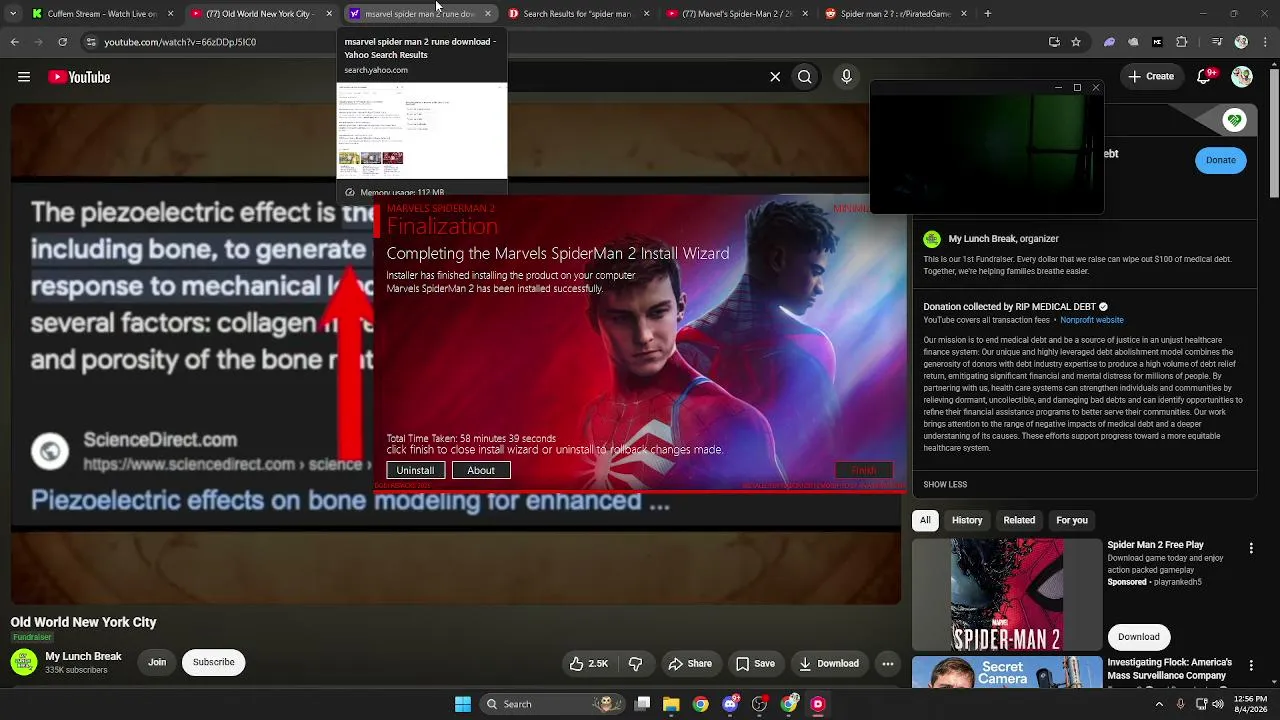Open the My Lunch Break channel name
1280x720 pixels.
83,656
